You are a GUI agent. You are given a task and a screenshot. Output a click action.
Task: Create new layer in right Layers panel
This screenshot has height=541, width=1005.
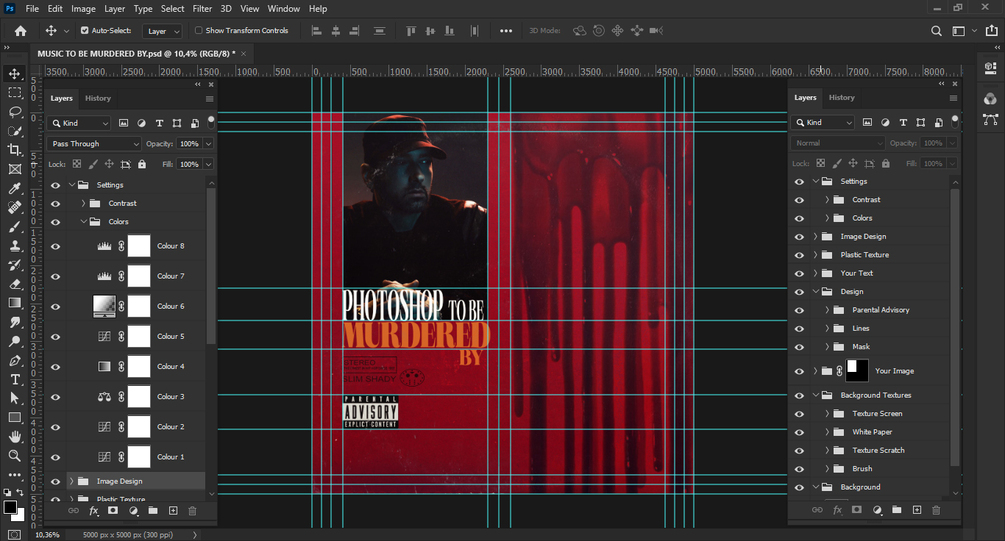click(x=917, y=510)
